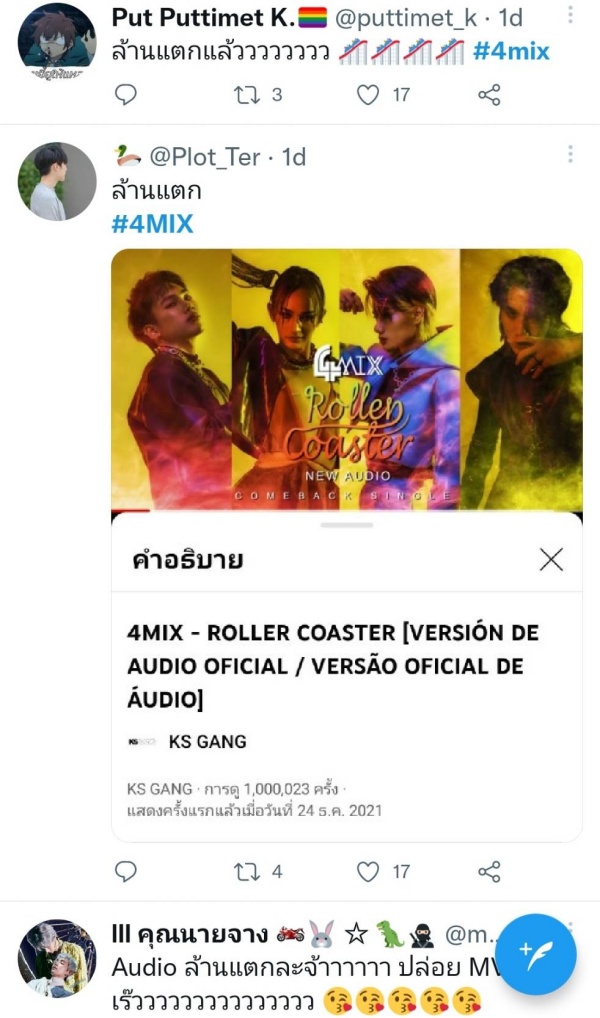600x1018 pixels.
Task: Open คุณนายจาง's profile avatar
Action: tap(56, 958)
